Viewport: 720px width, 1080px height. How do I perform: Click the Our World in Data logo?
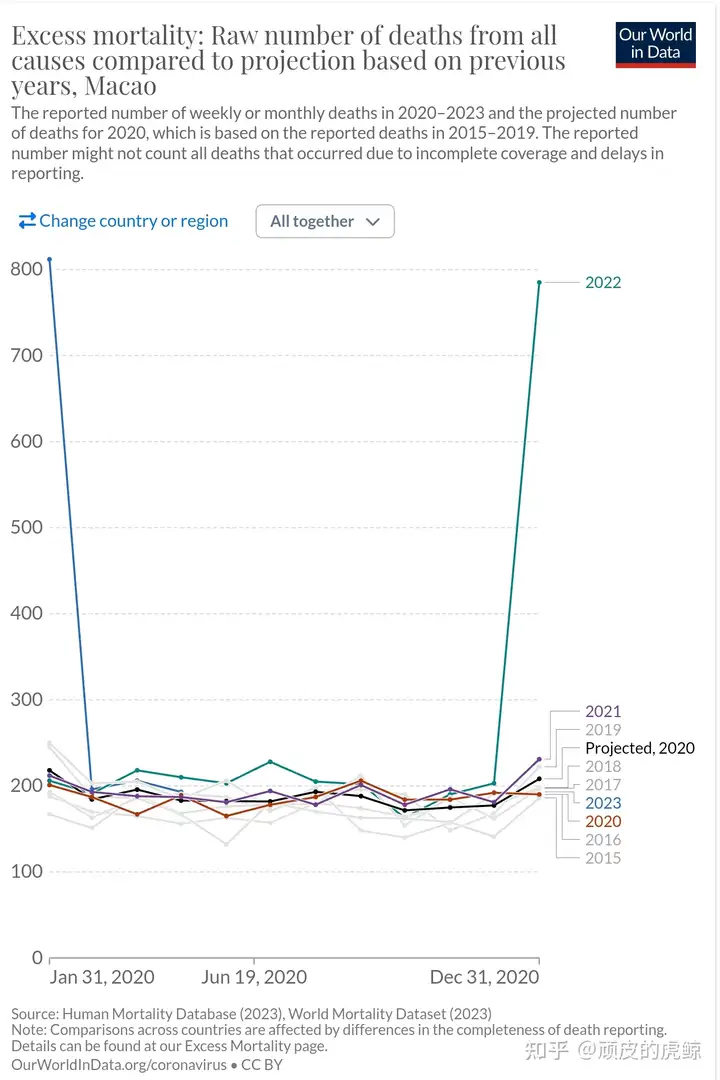(x=655, y=45)
